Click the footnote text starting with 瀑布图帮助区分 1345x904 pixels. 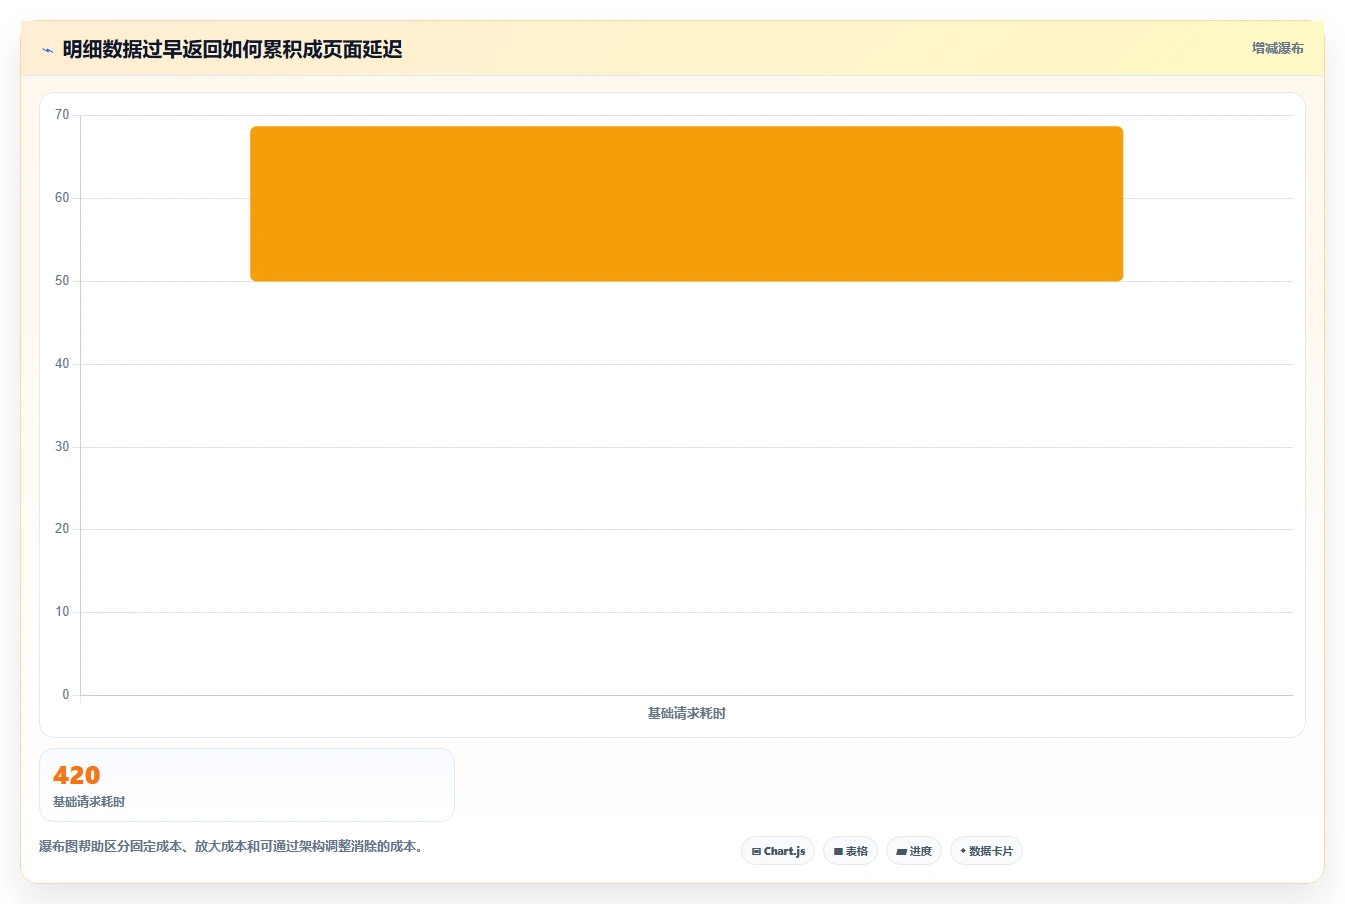(233, 846)
